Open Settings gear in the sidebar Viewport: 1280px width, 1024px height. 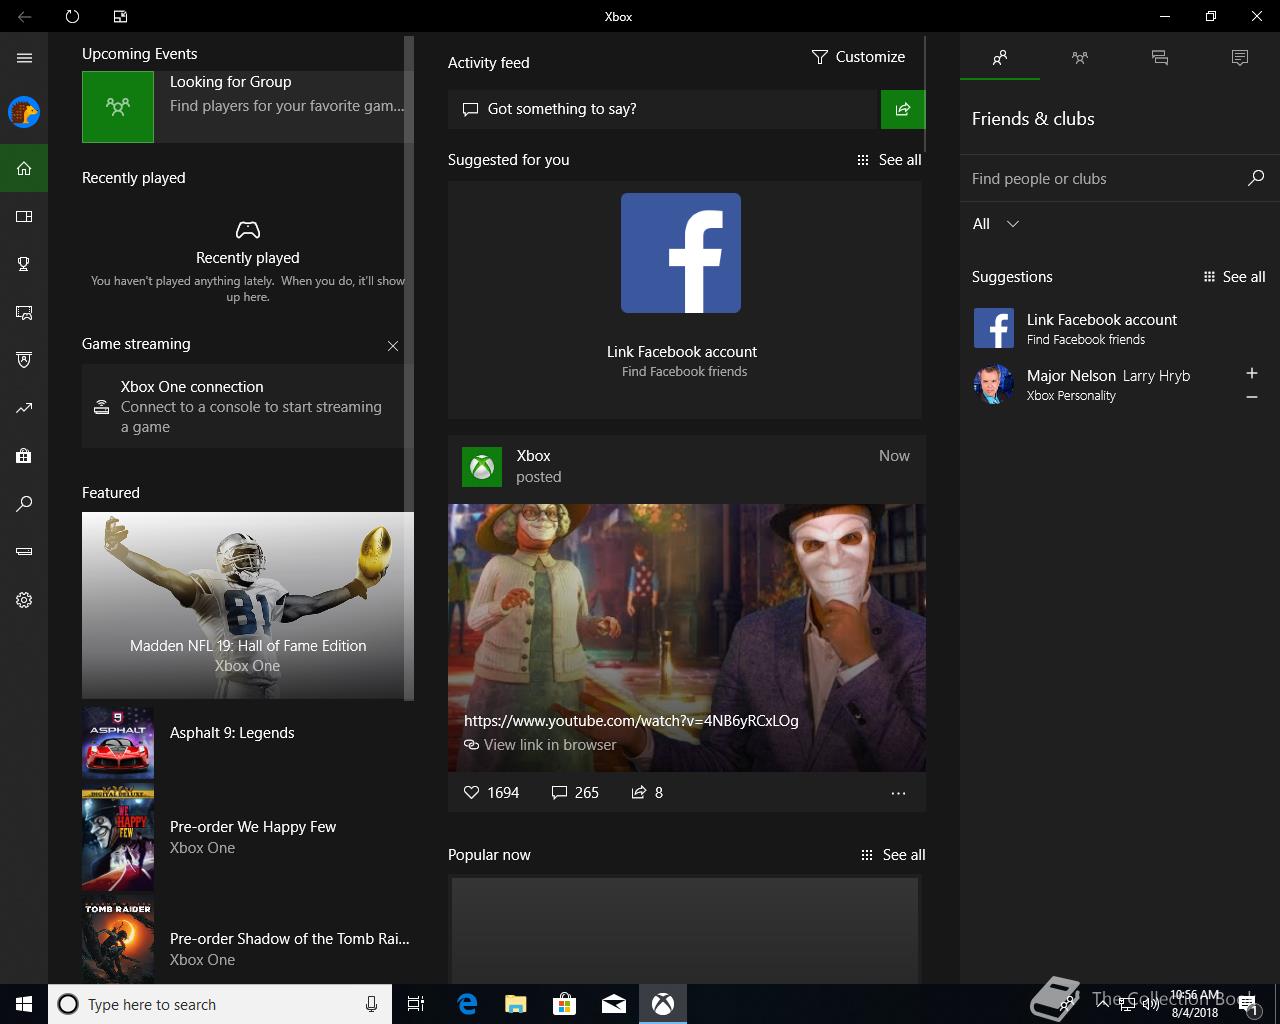click(x=24, y=600)
